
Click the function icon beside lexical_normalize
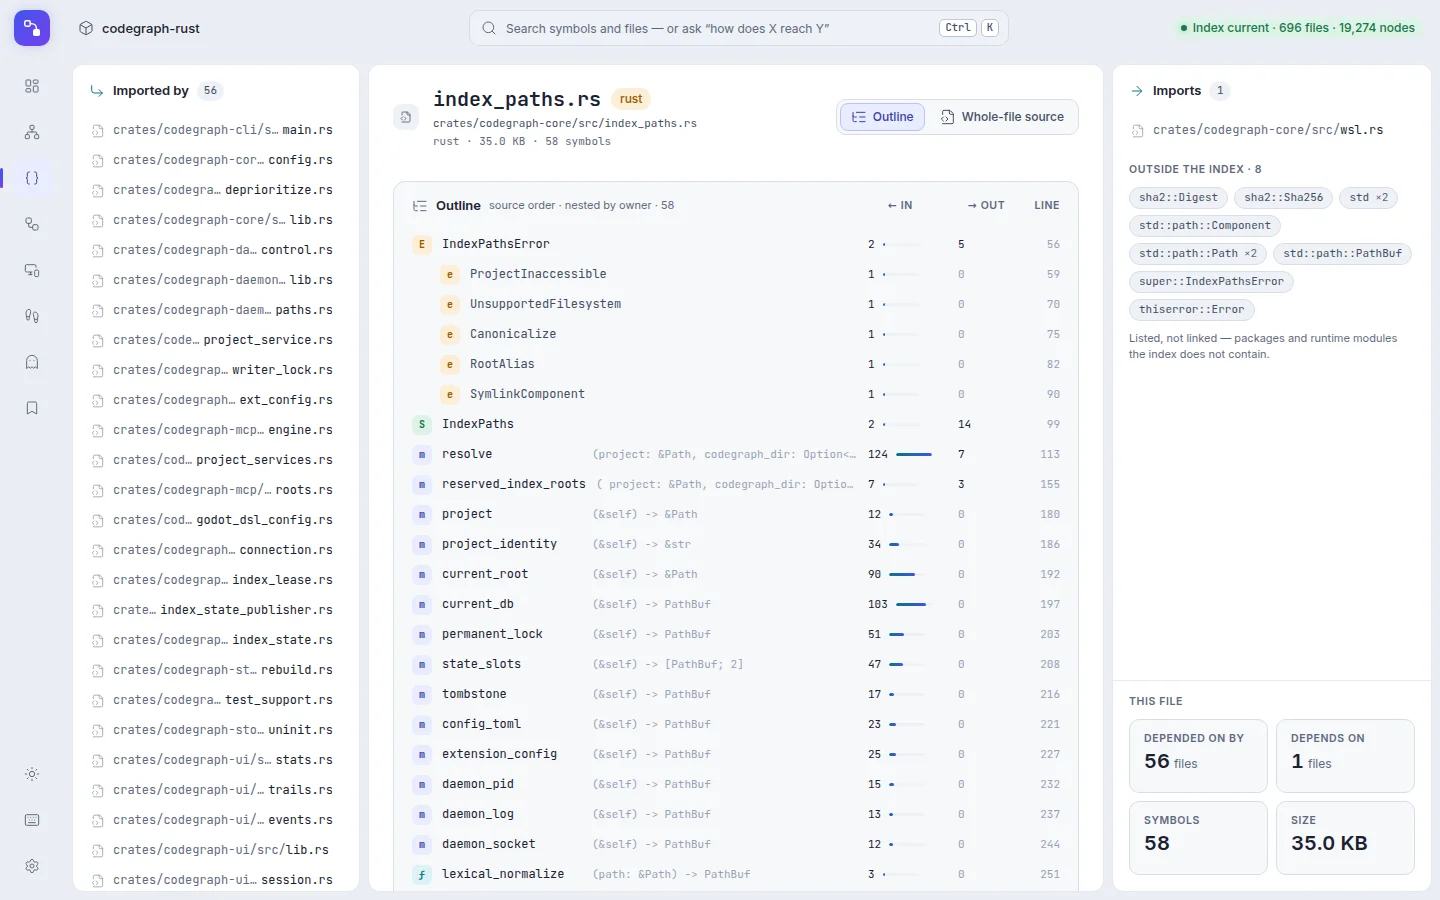click(x=422, y=874)
